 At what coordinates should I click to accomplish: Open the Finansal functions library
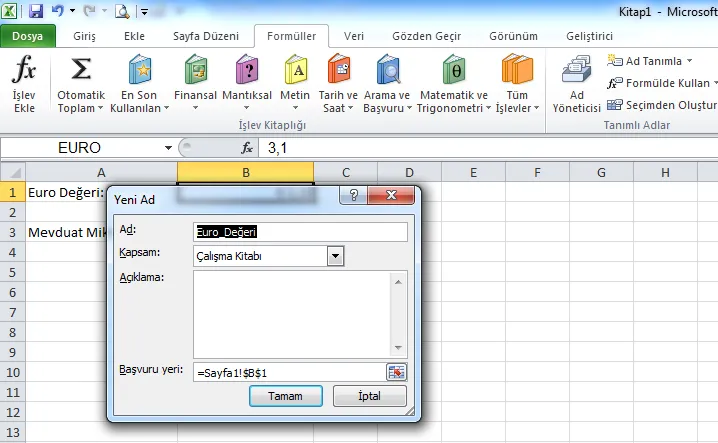[x=195, y=72]
